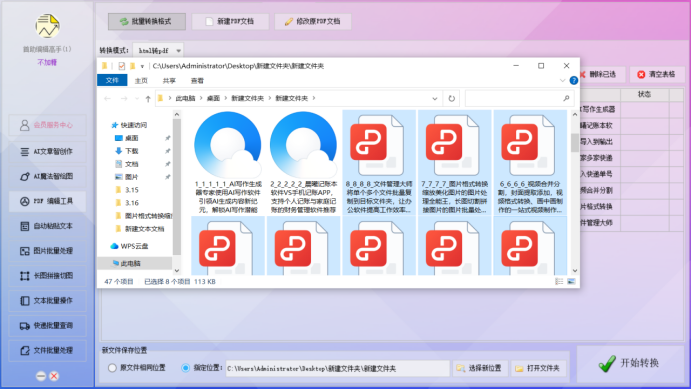Open AI文章智创作 tool
This screenshot has width=692, height=389.
(47, 151)
